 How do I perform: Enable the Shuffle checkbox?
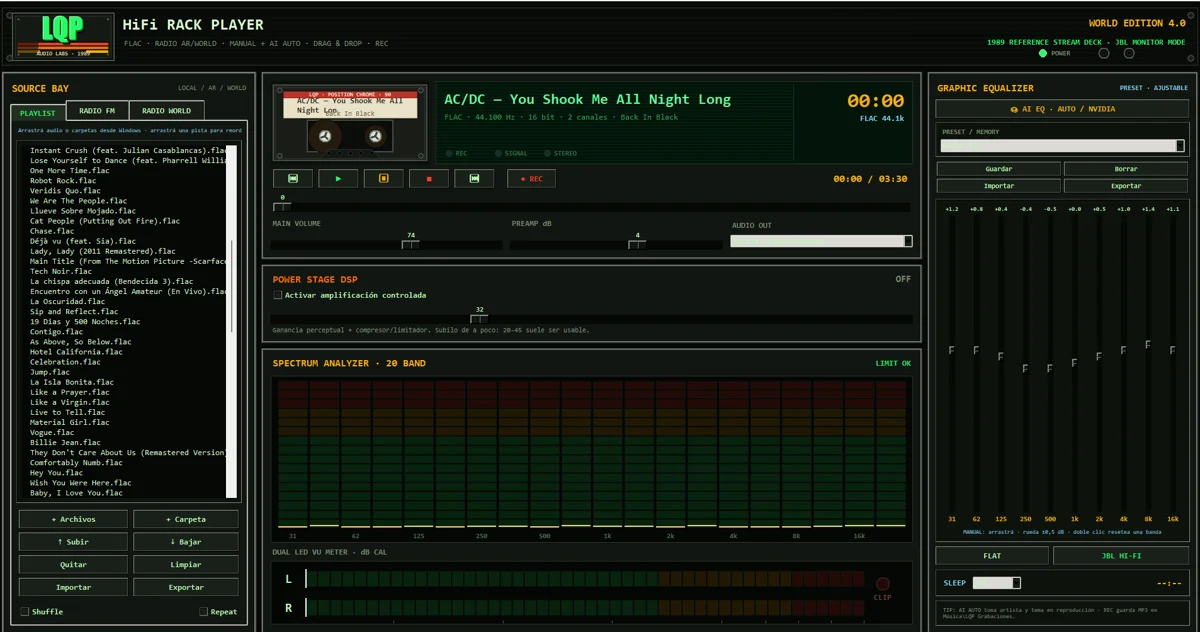click(25, 611)
